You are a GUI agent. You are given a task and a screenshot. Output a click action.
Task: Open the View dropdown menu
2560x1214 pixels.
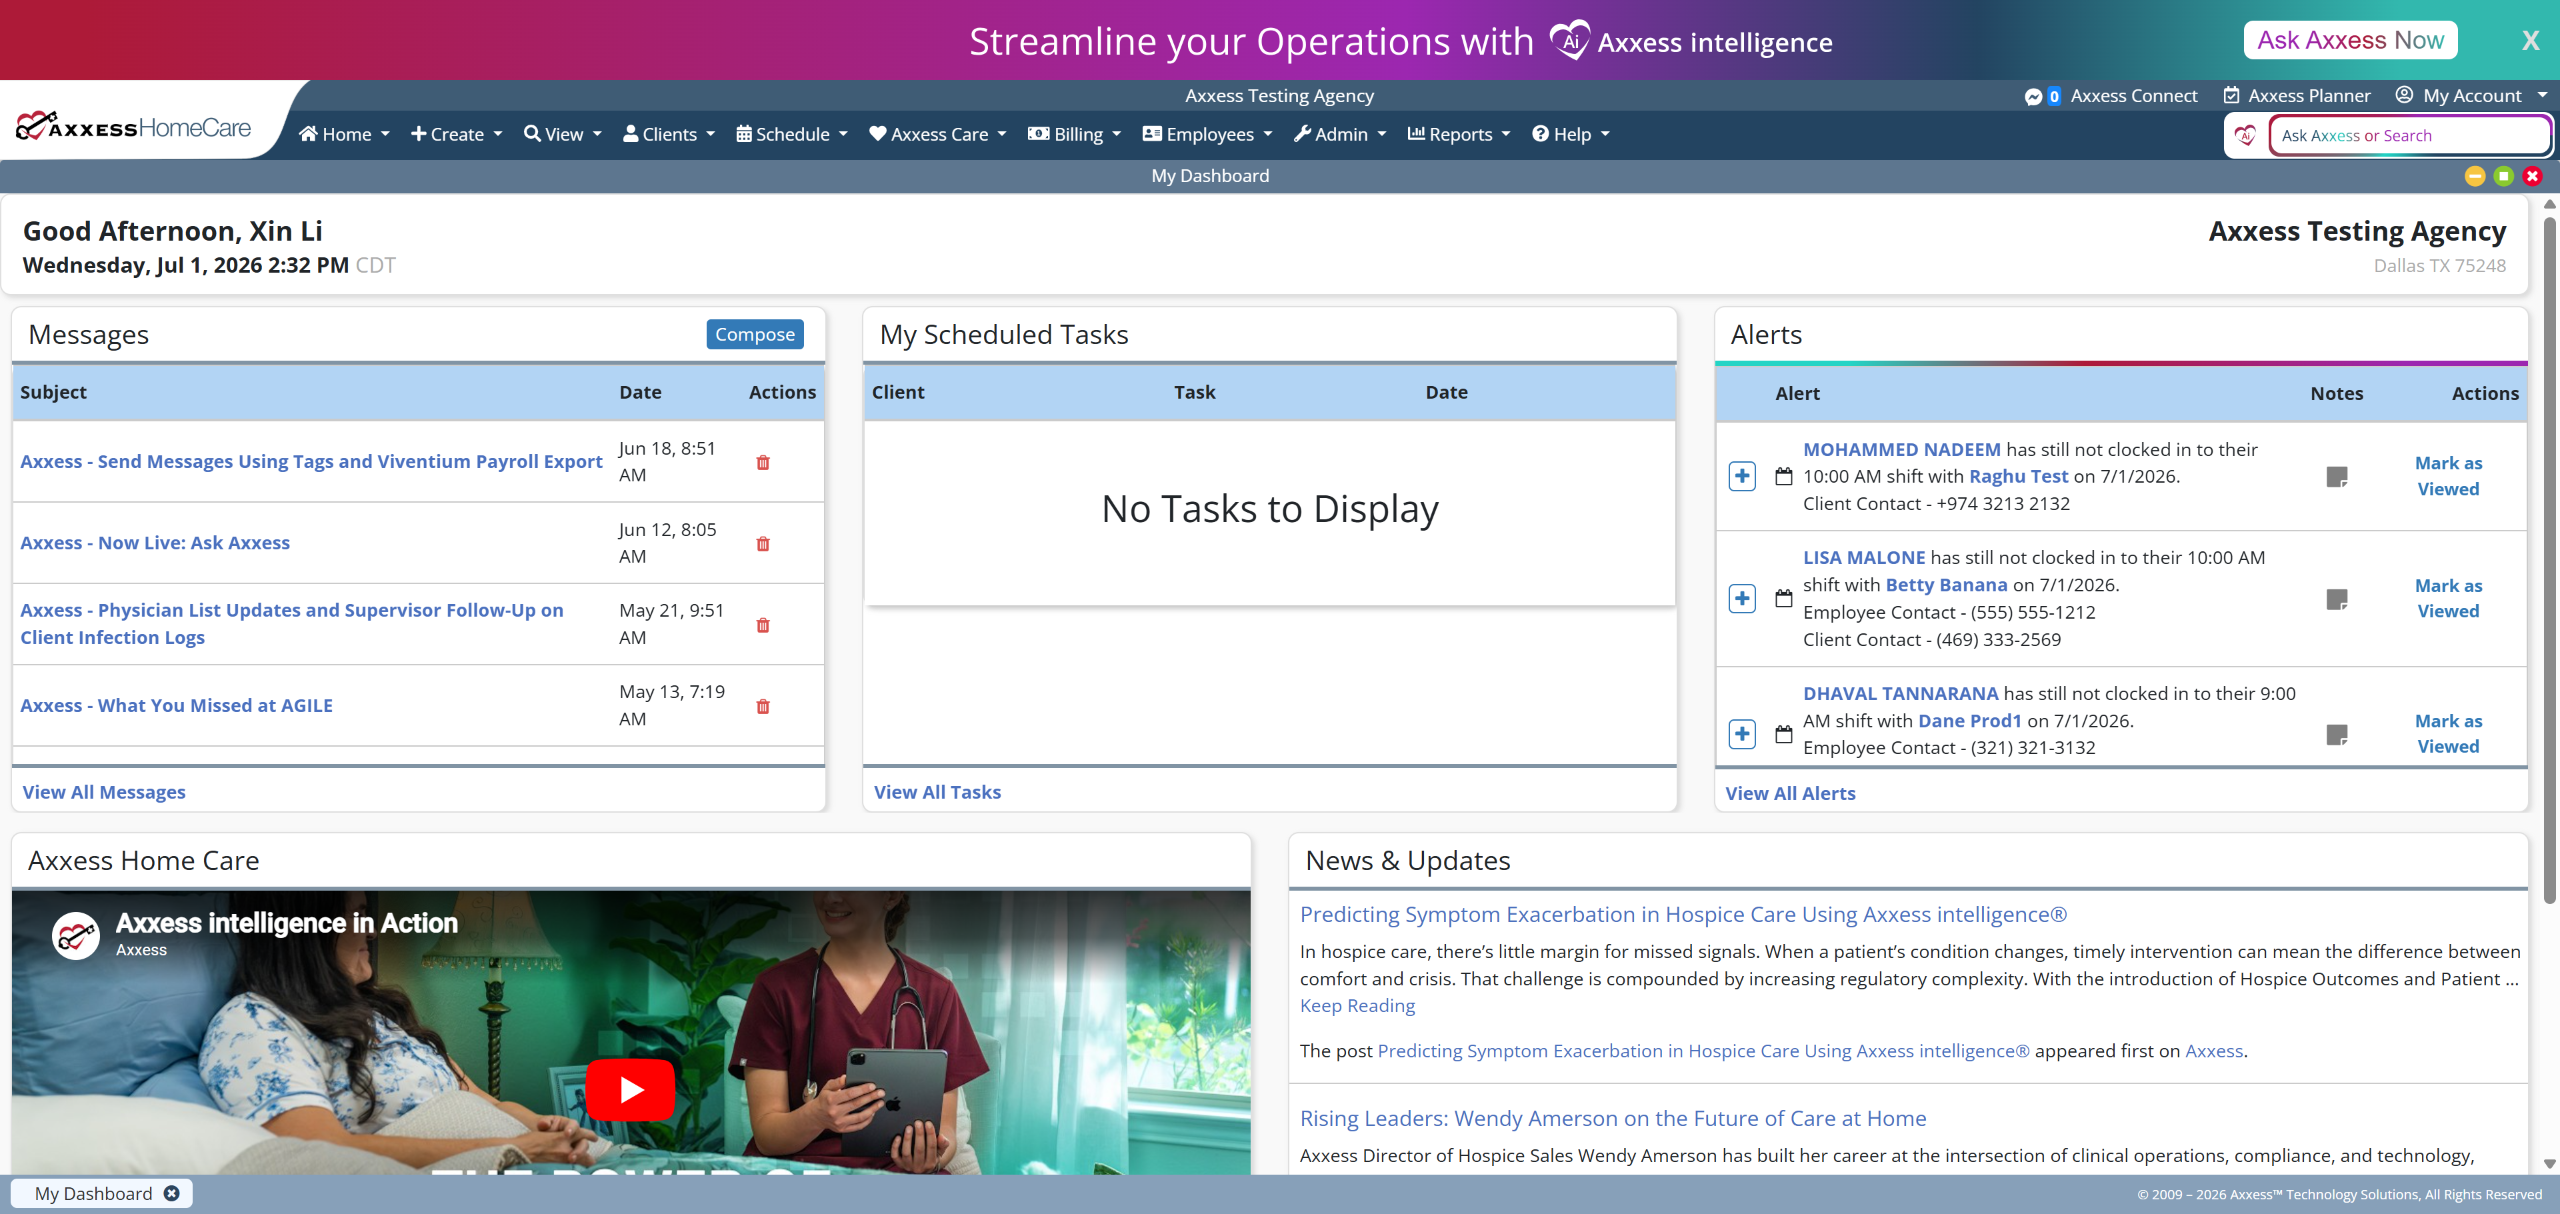(x=563, y=134)
